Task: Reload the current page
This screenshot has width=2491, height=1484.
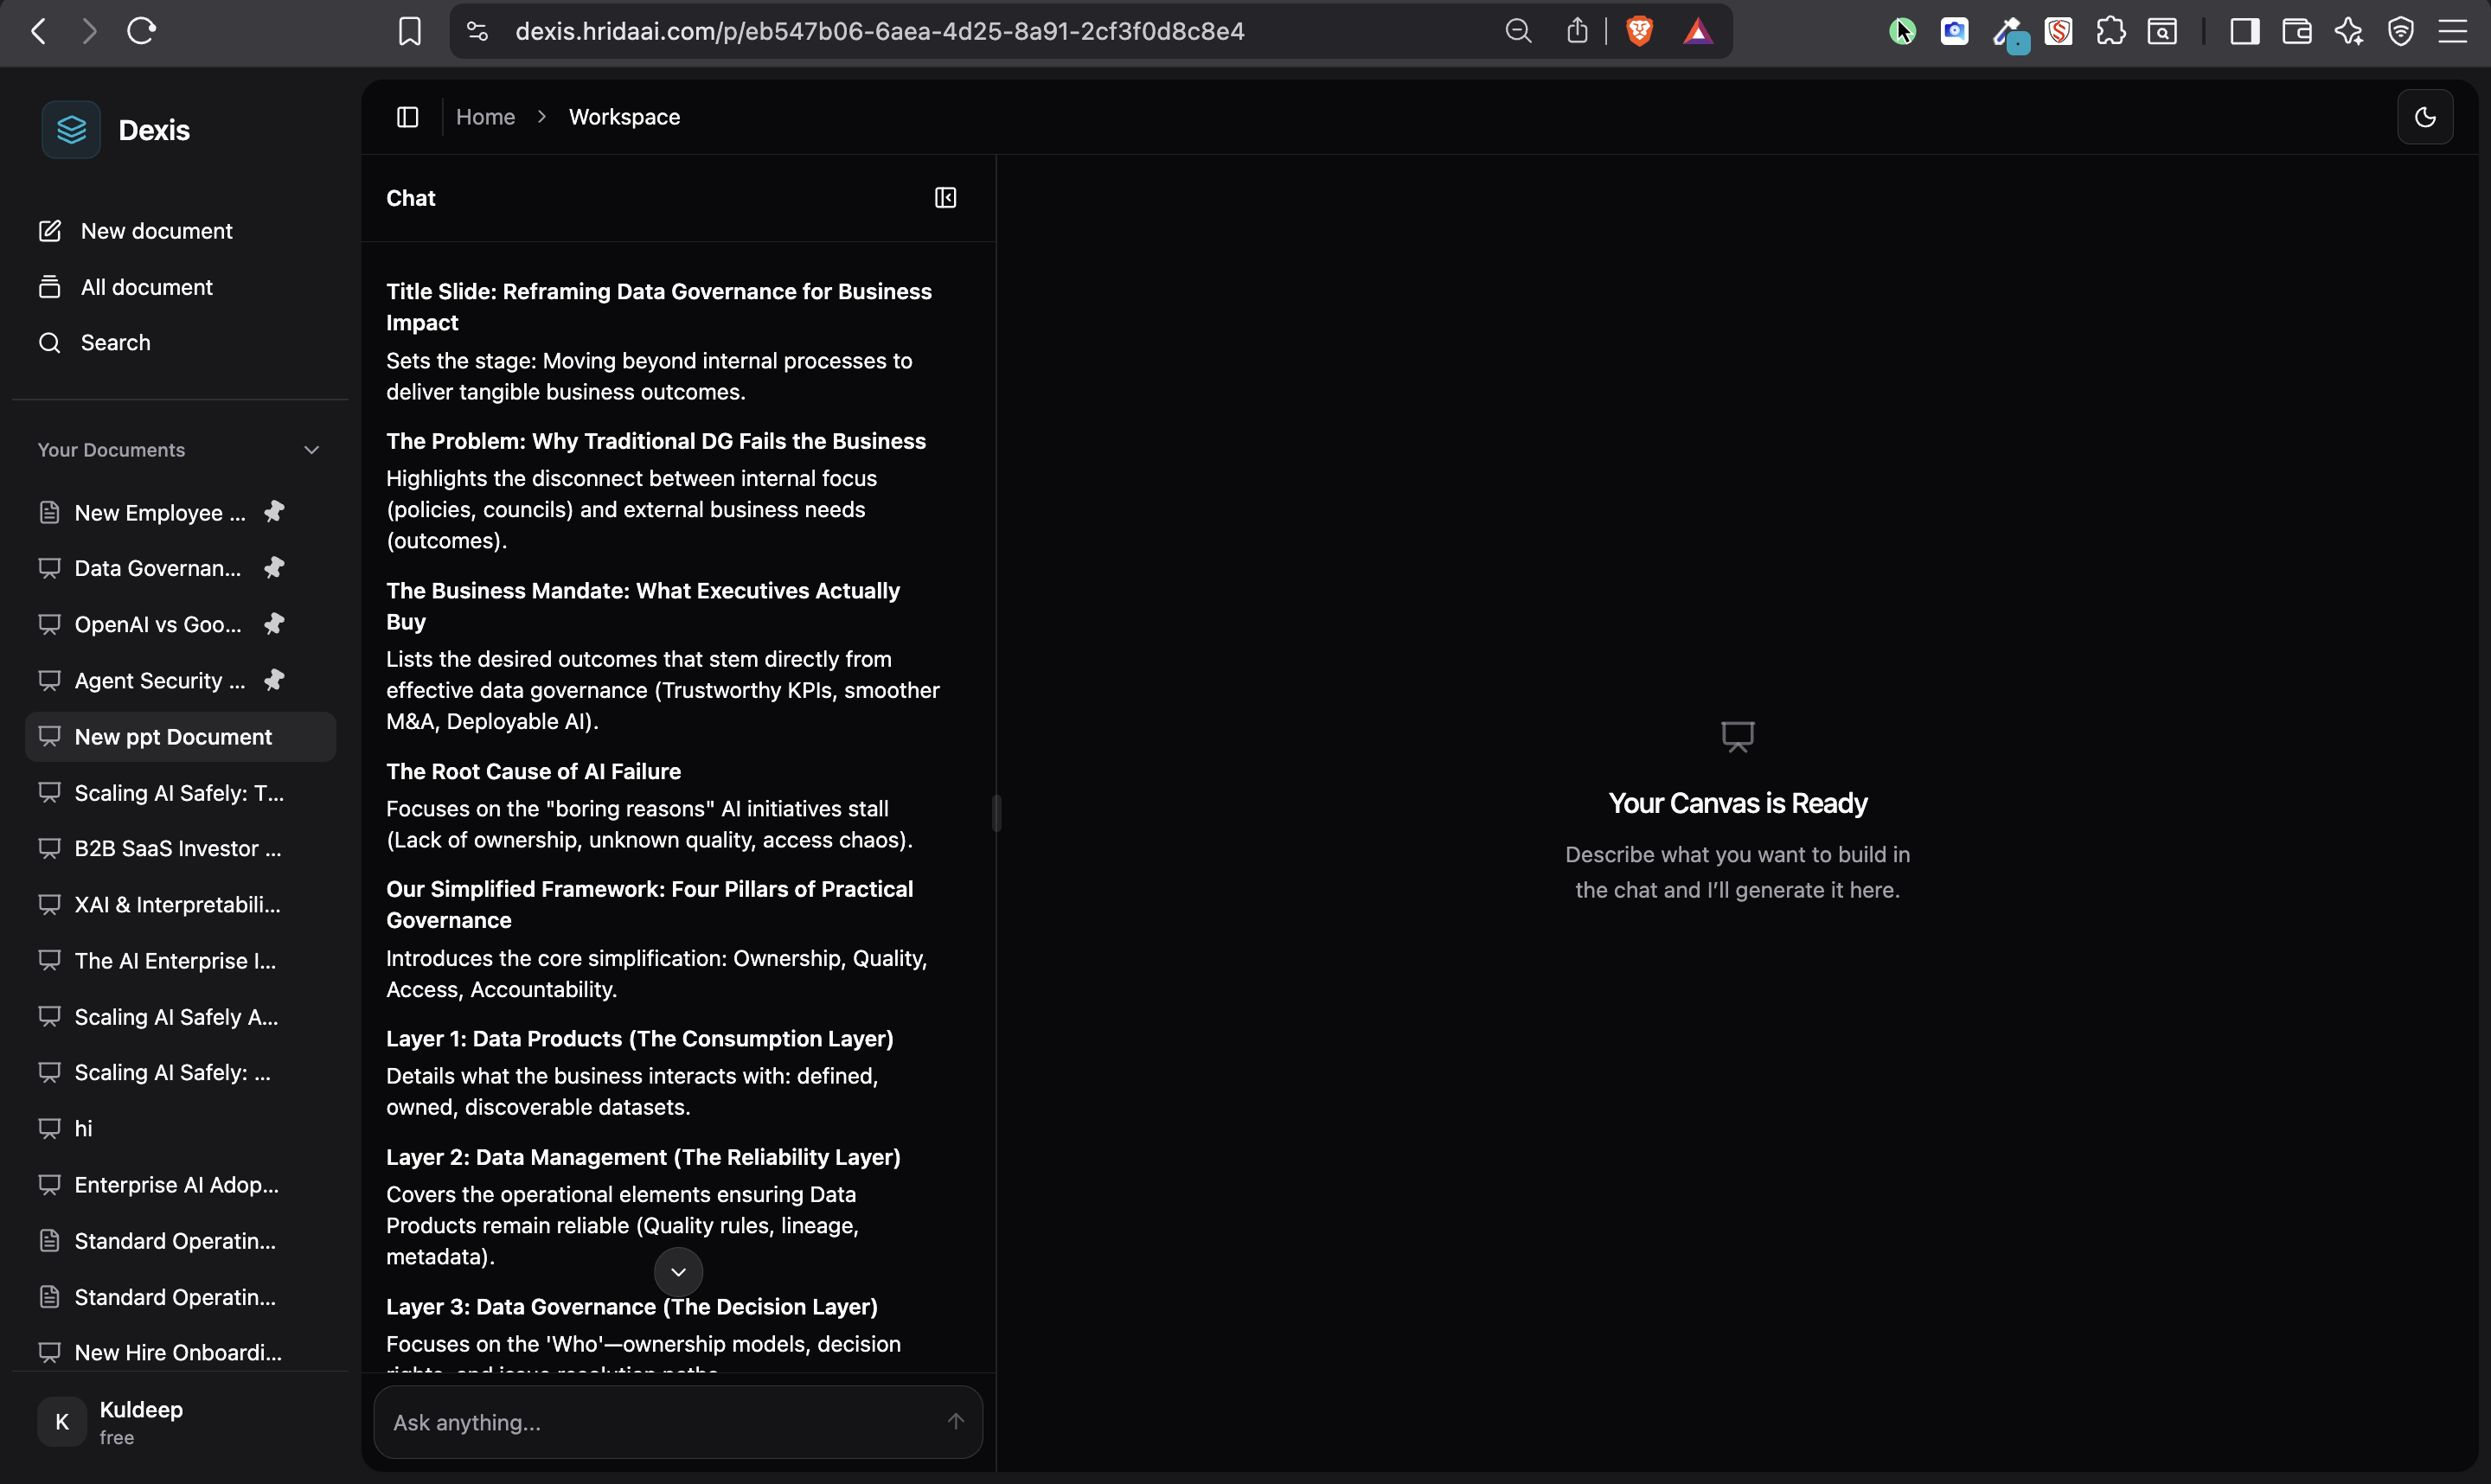Action: 141,30
